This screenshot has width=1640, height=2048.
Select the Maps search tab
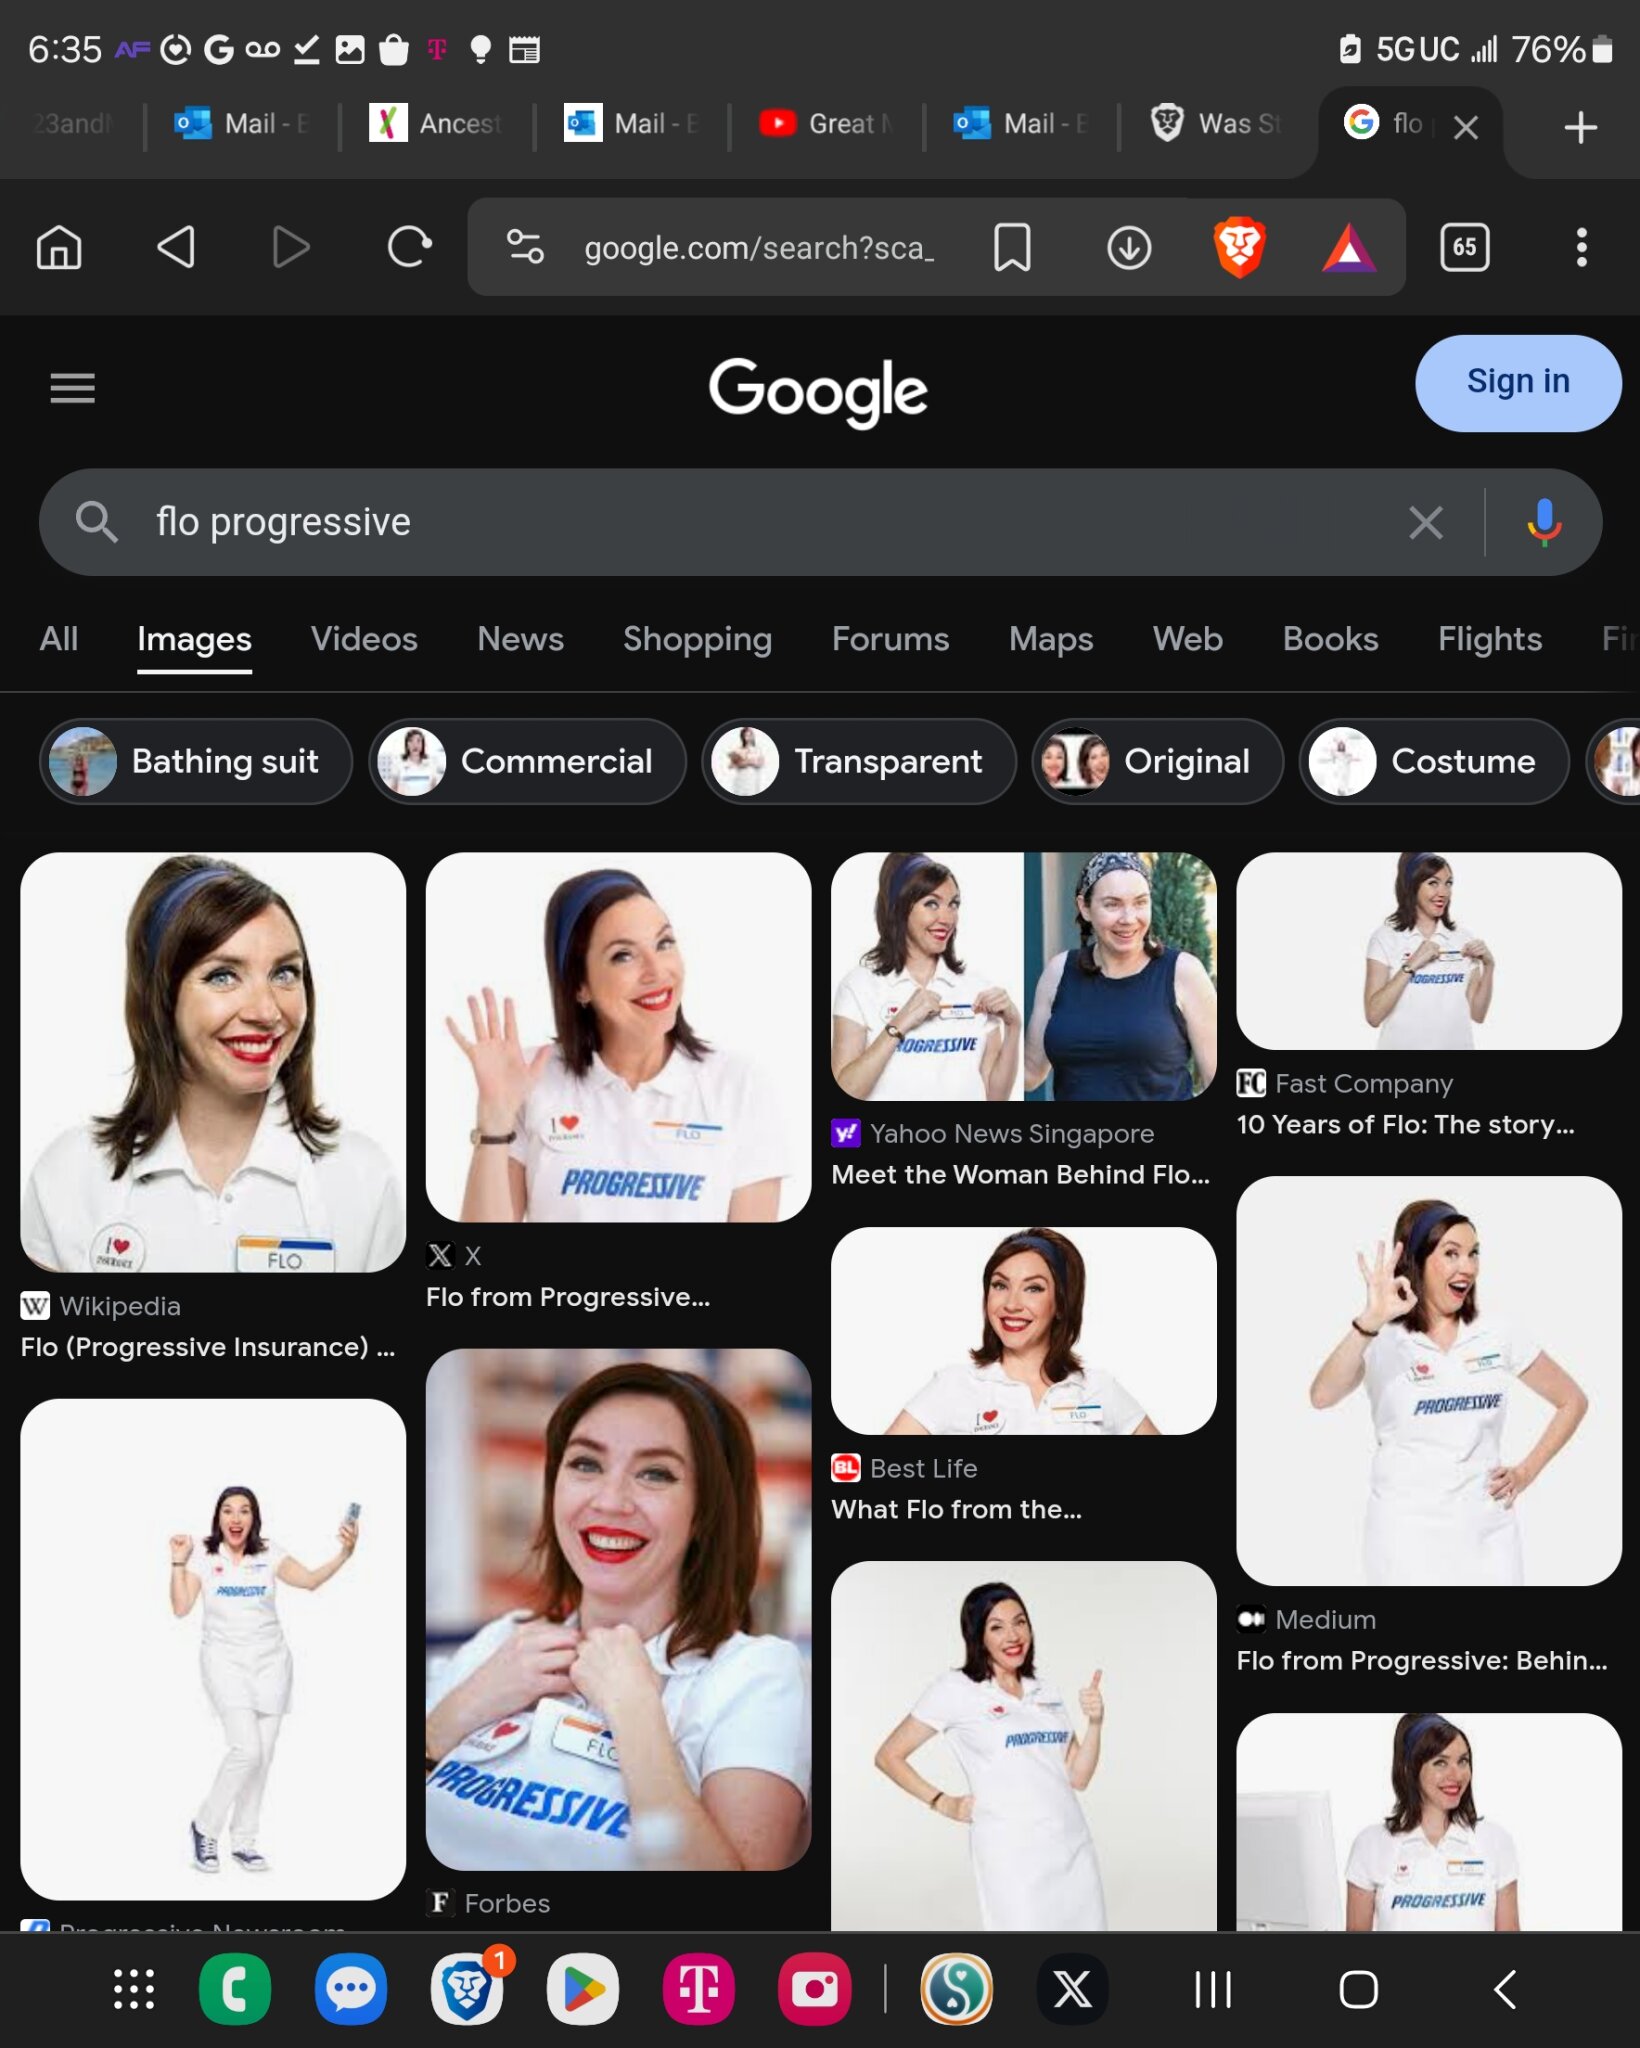1050,639
